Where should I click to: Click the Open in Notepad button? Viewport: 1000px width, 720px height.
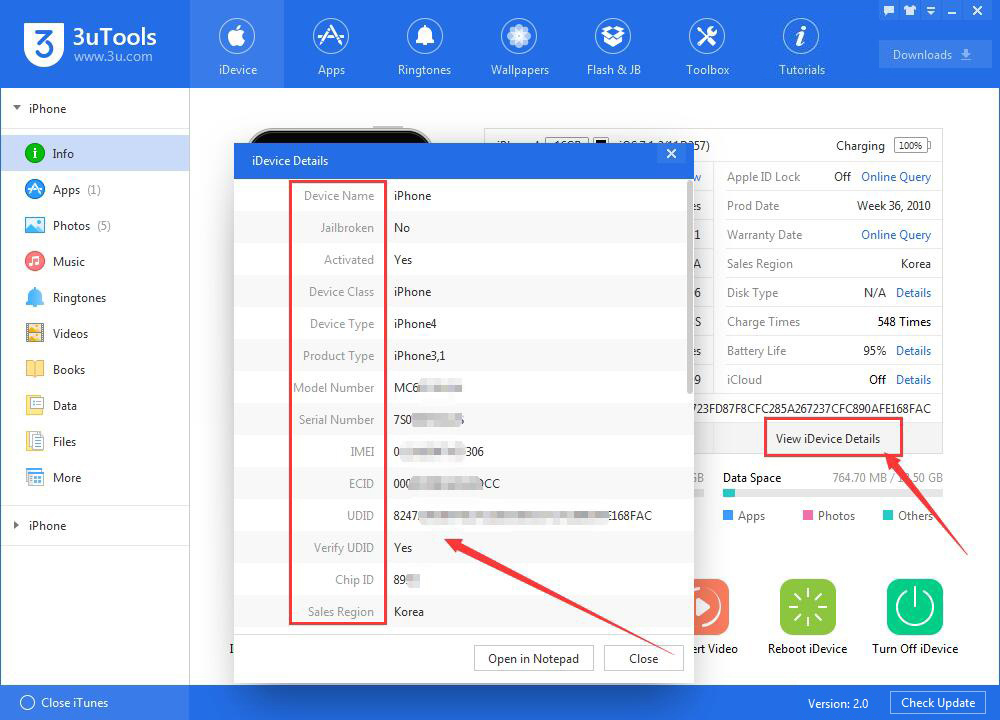[x=534, y=658]
